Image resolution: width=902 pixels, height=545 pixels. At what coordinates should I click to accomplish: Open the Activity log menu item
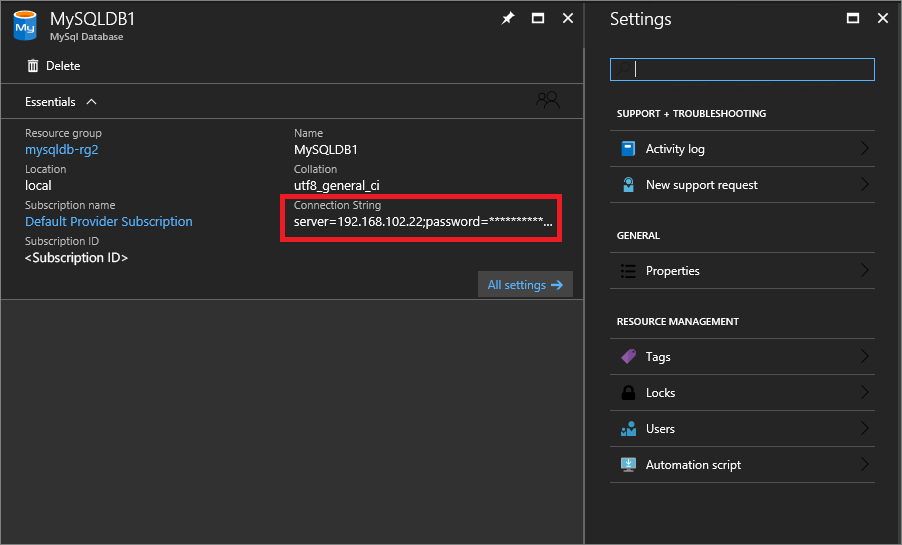(675, 149)
